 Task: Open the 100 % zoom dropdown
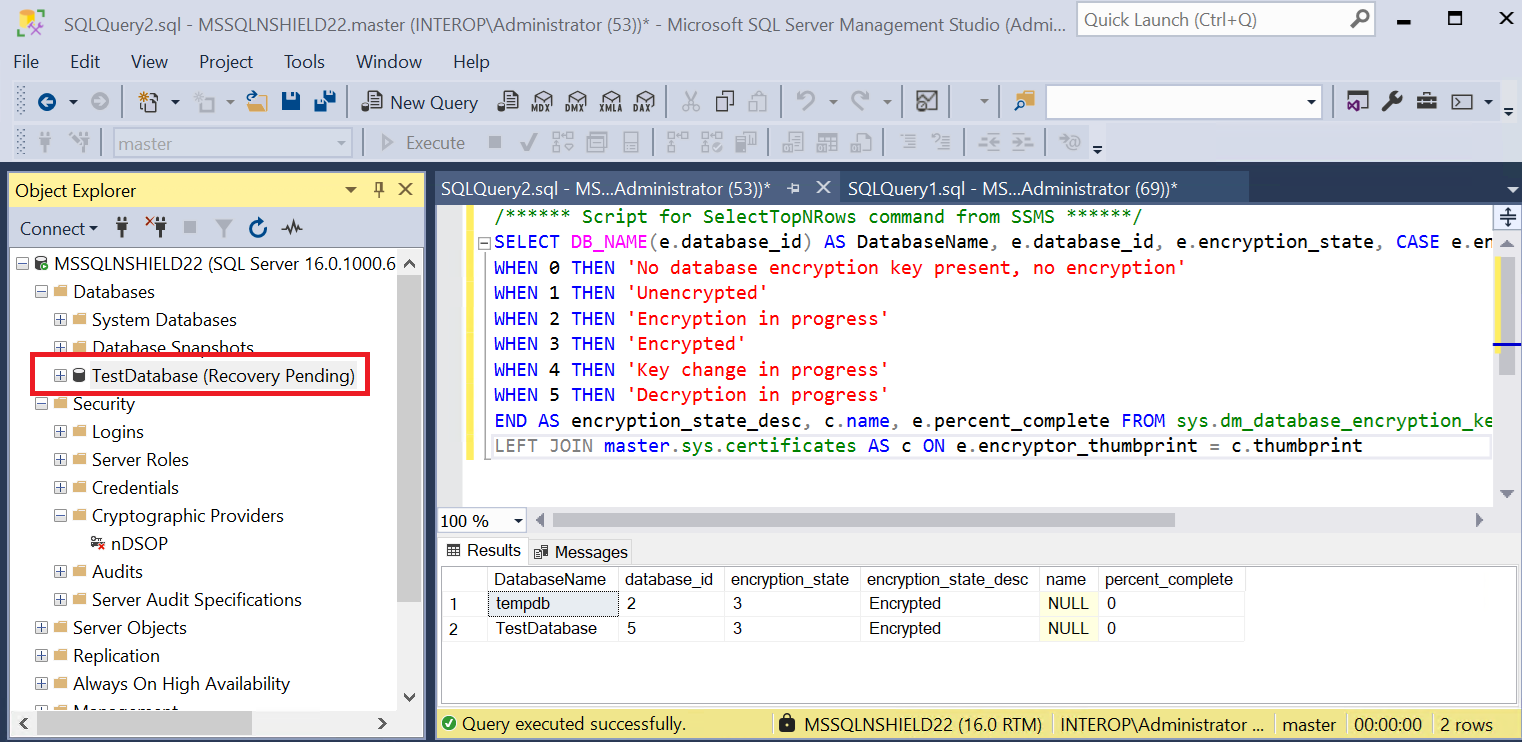click(518, 520)
